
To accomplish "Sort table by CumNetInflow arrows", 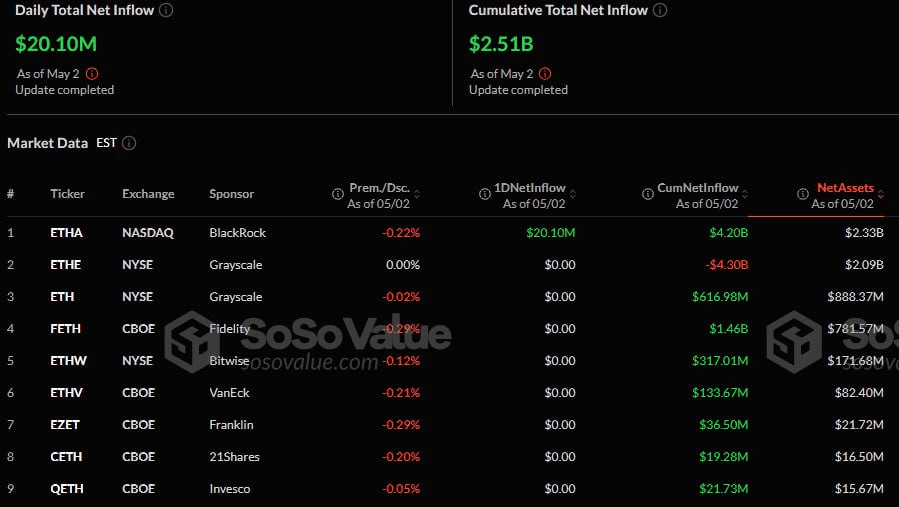I will click(745, 194).
